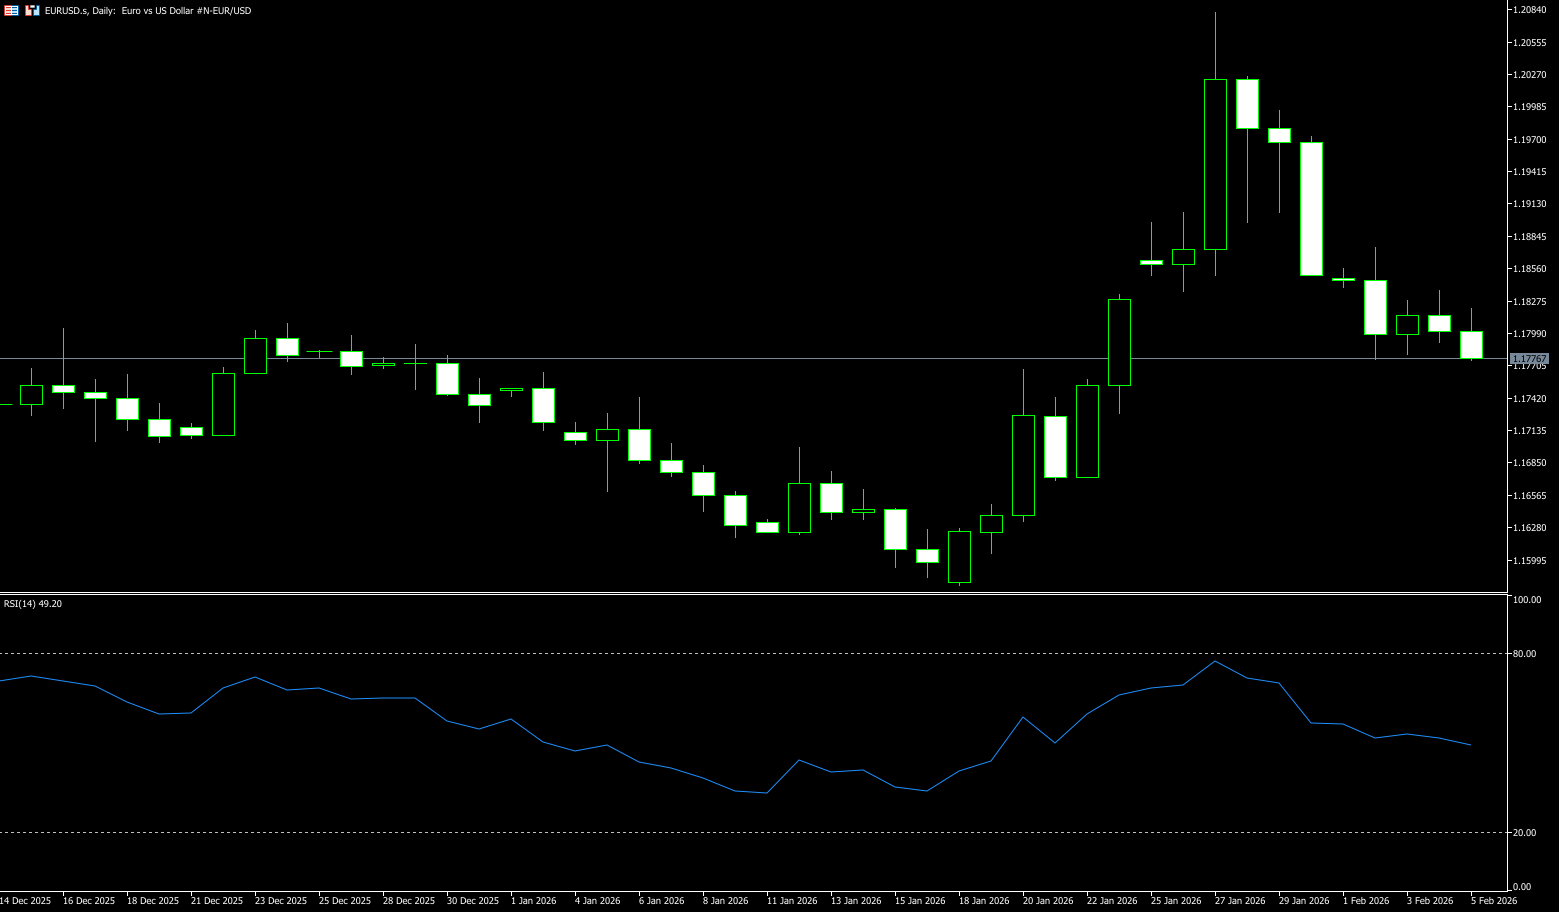
Task: Click the 20.00 RSI scale level
Action: pyautogui.click(x=1525, y=832)
